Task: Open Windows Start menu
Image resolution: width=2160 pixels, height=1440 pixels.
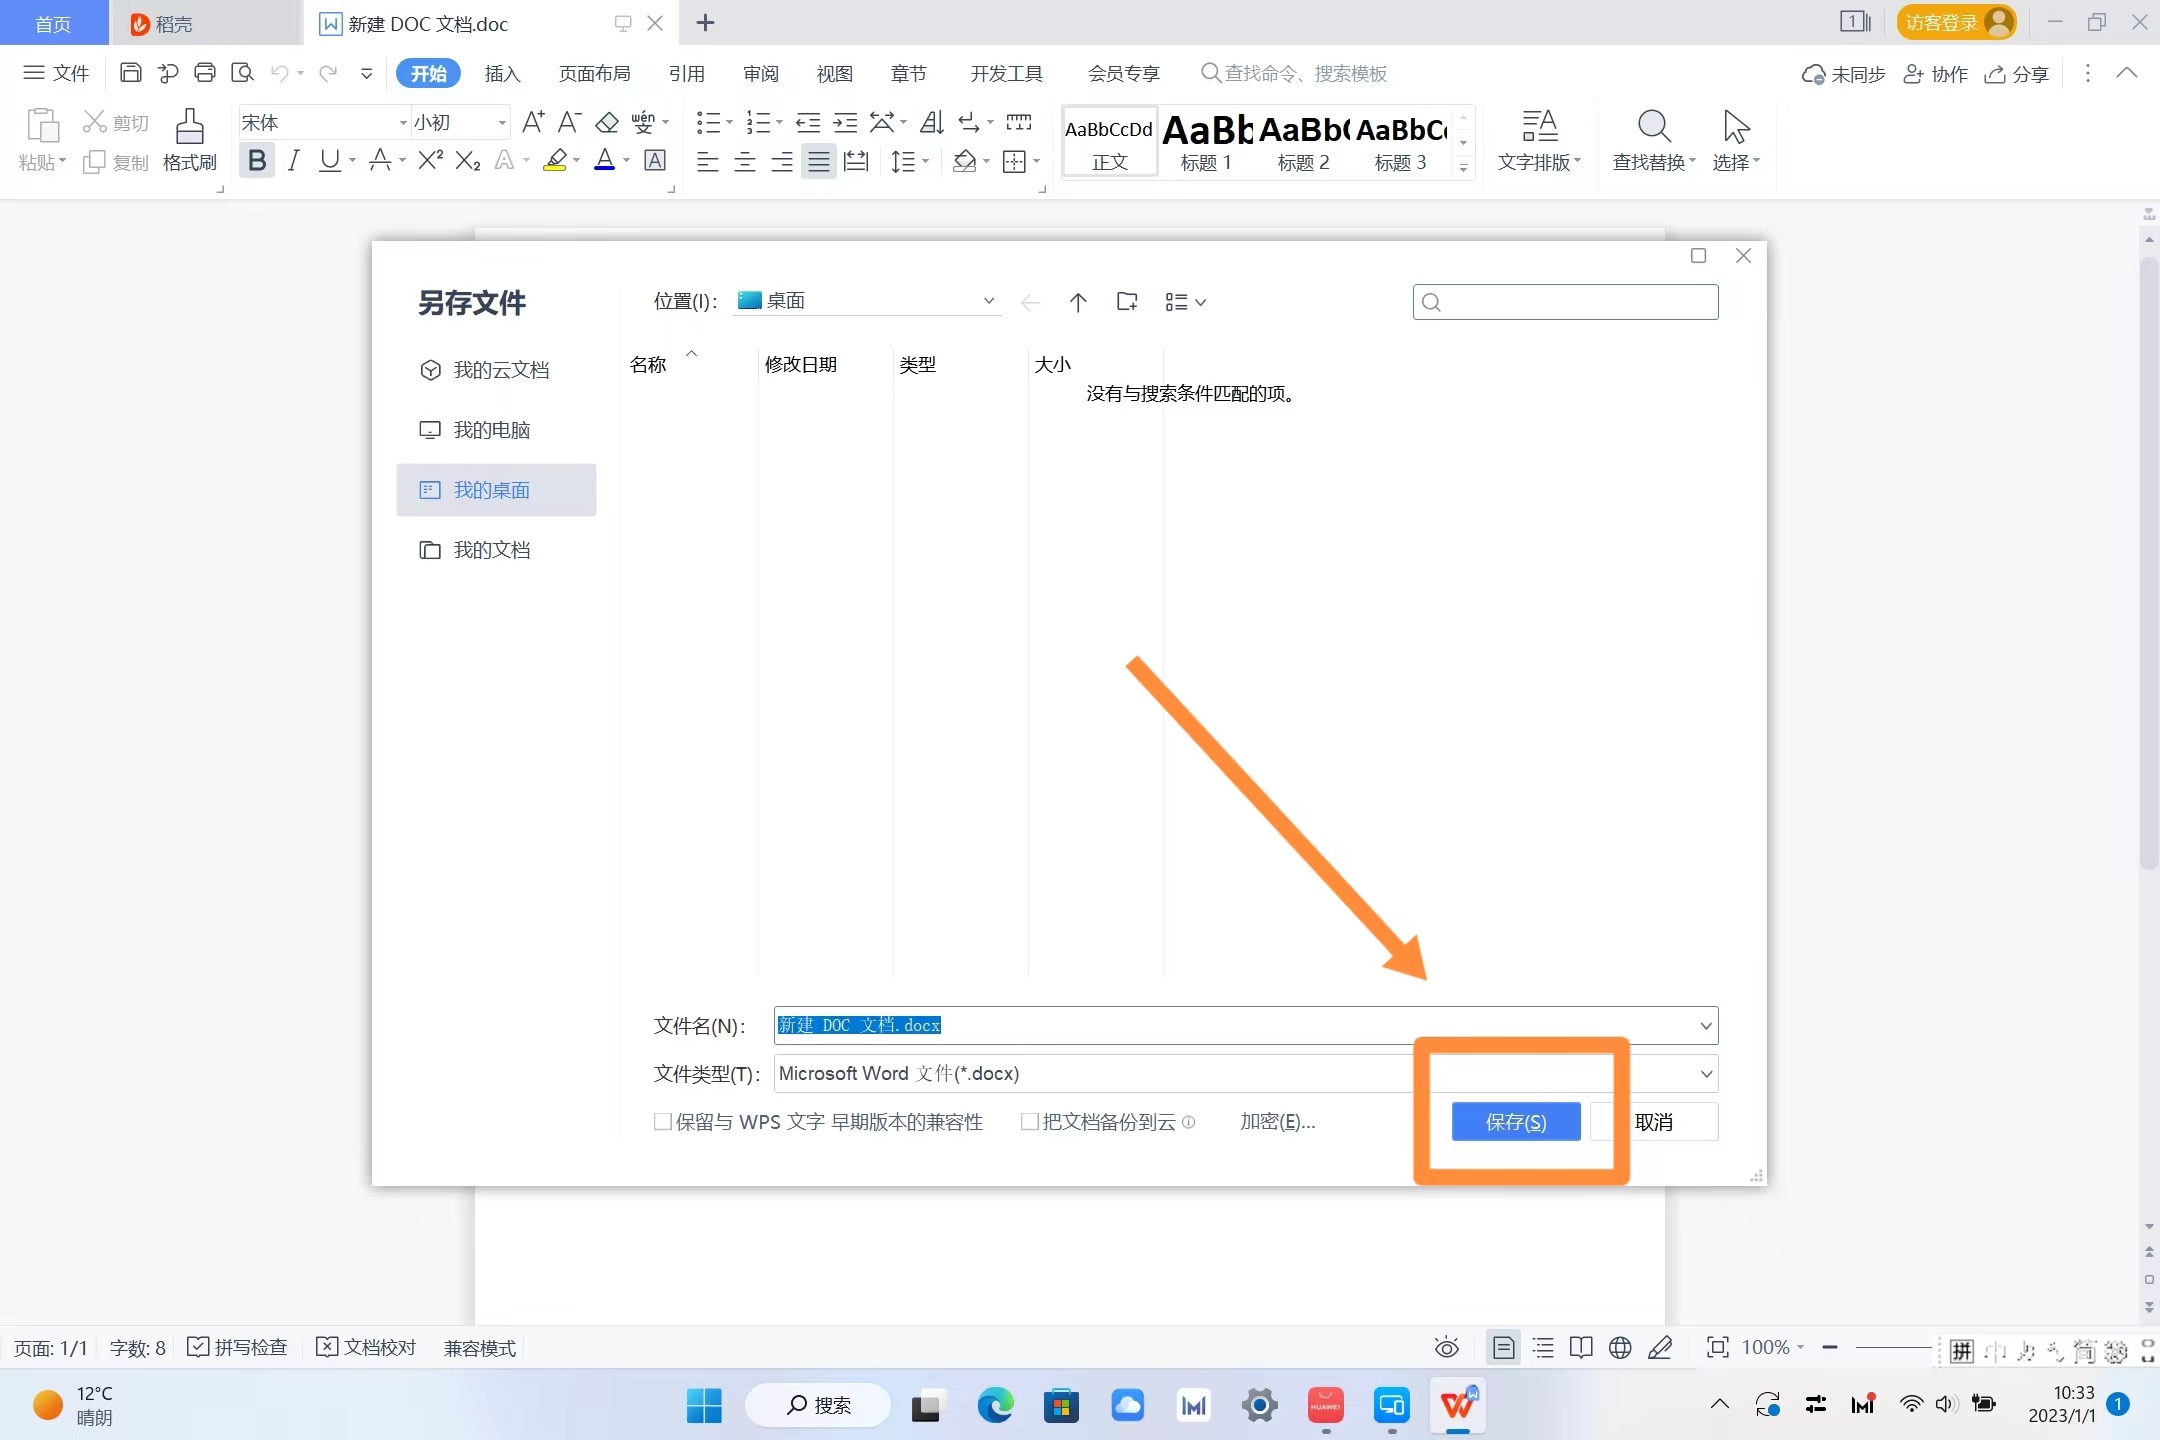Action: [704, 1406]
